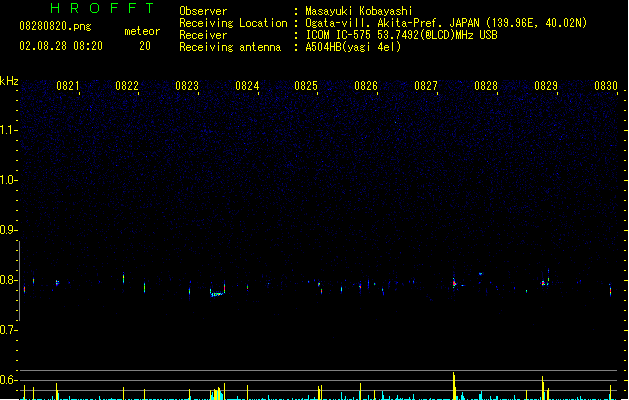The image size is (629, 400).
Task: Click the ICOM IC-575 receiver value
Action: point(402,35)
